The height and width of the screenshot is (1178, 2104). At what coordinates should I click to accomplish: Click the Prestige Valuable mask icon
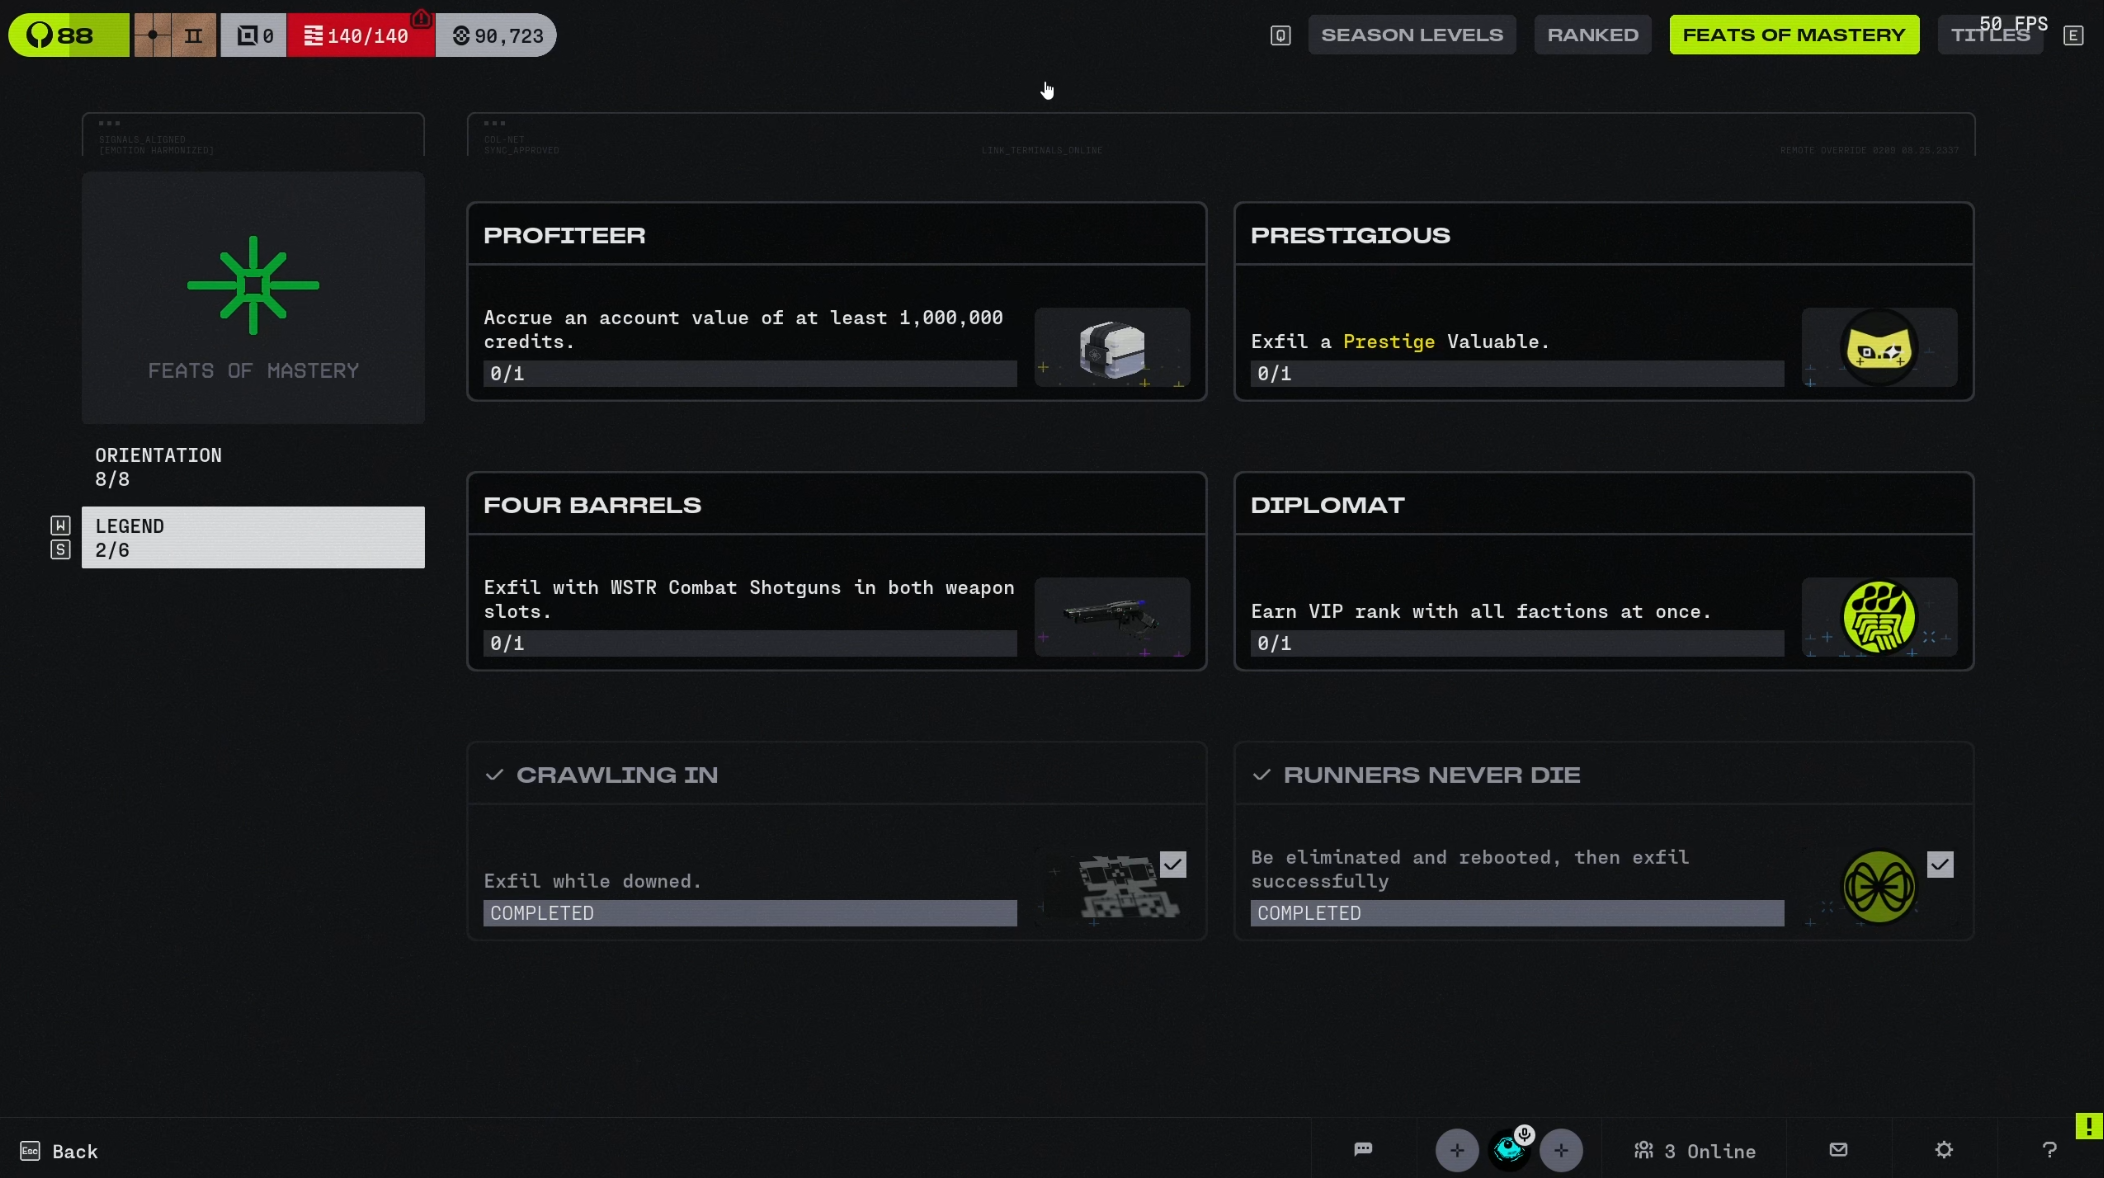(1879, 348)
